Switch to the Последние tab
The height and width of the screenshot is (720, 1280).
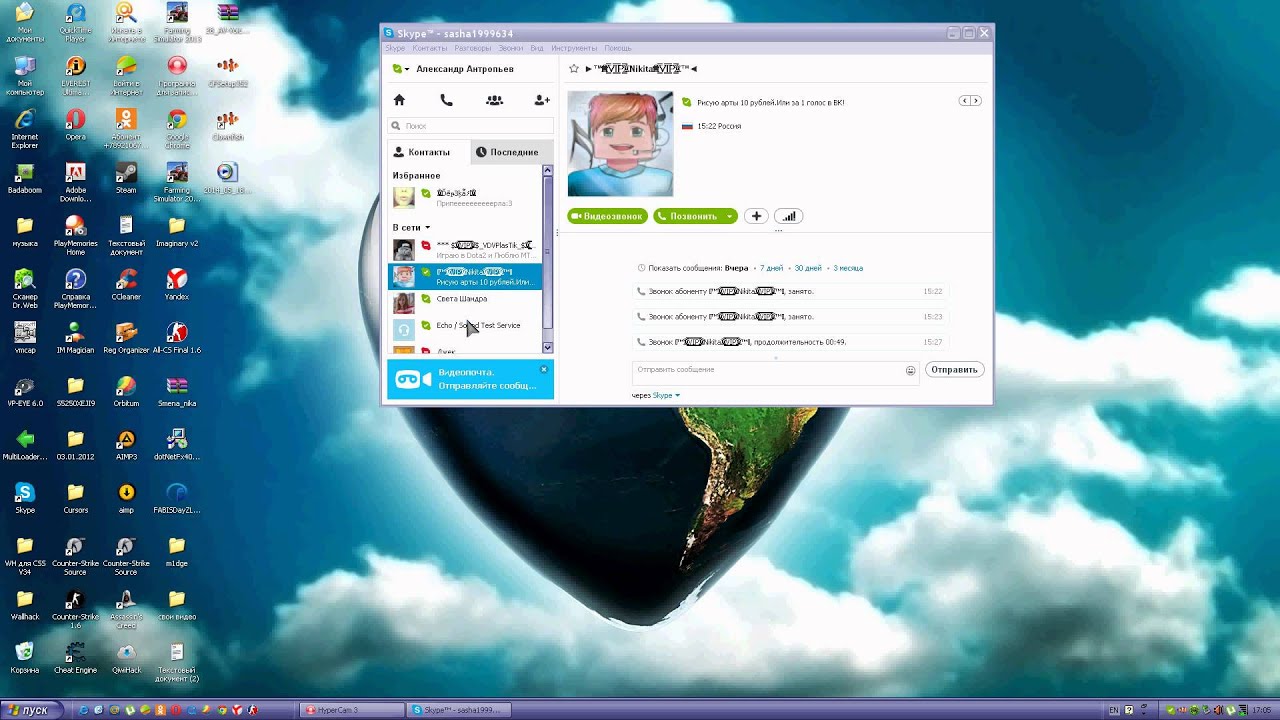[511, 152]
